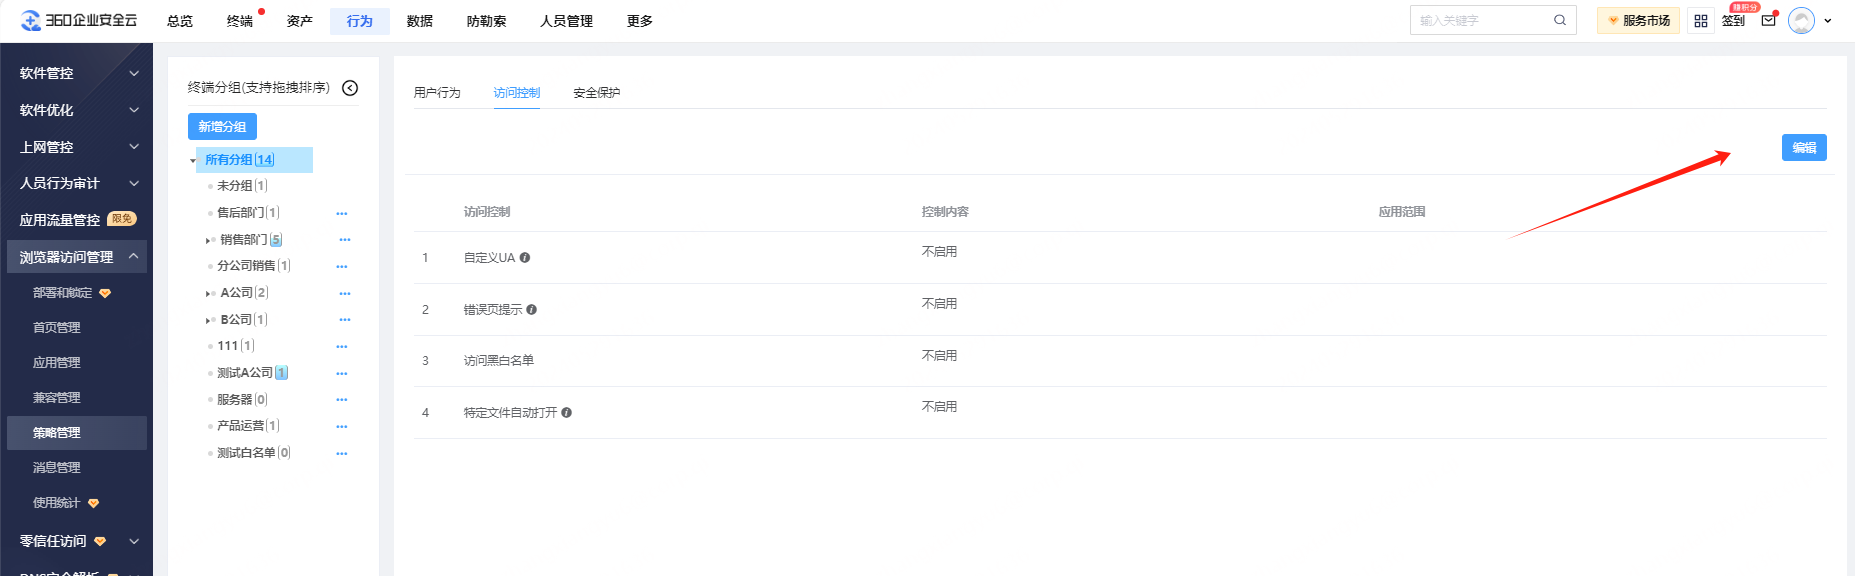
Task: Select the 测试白名单 group
Action: (254, 453)
